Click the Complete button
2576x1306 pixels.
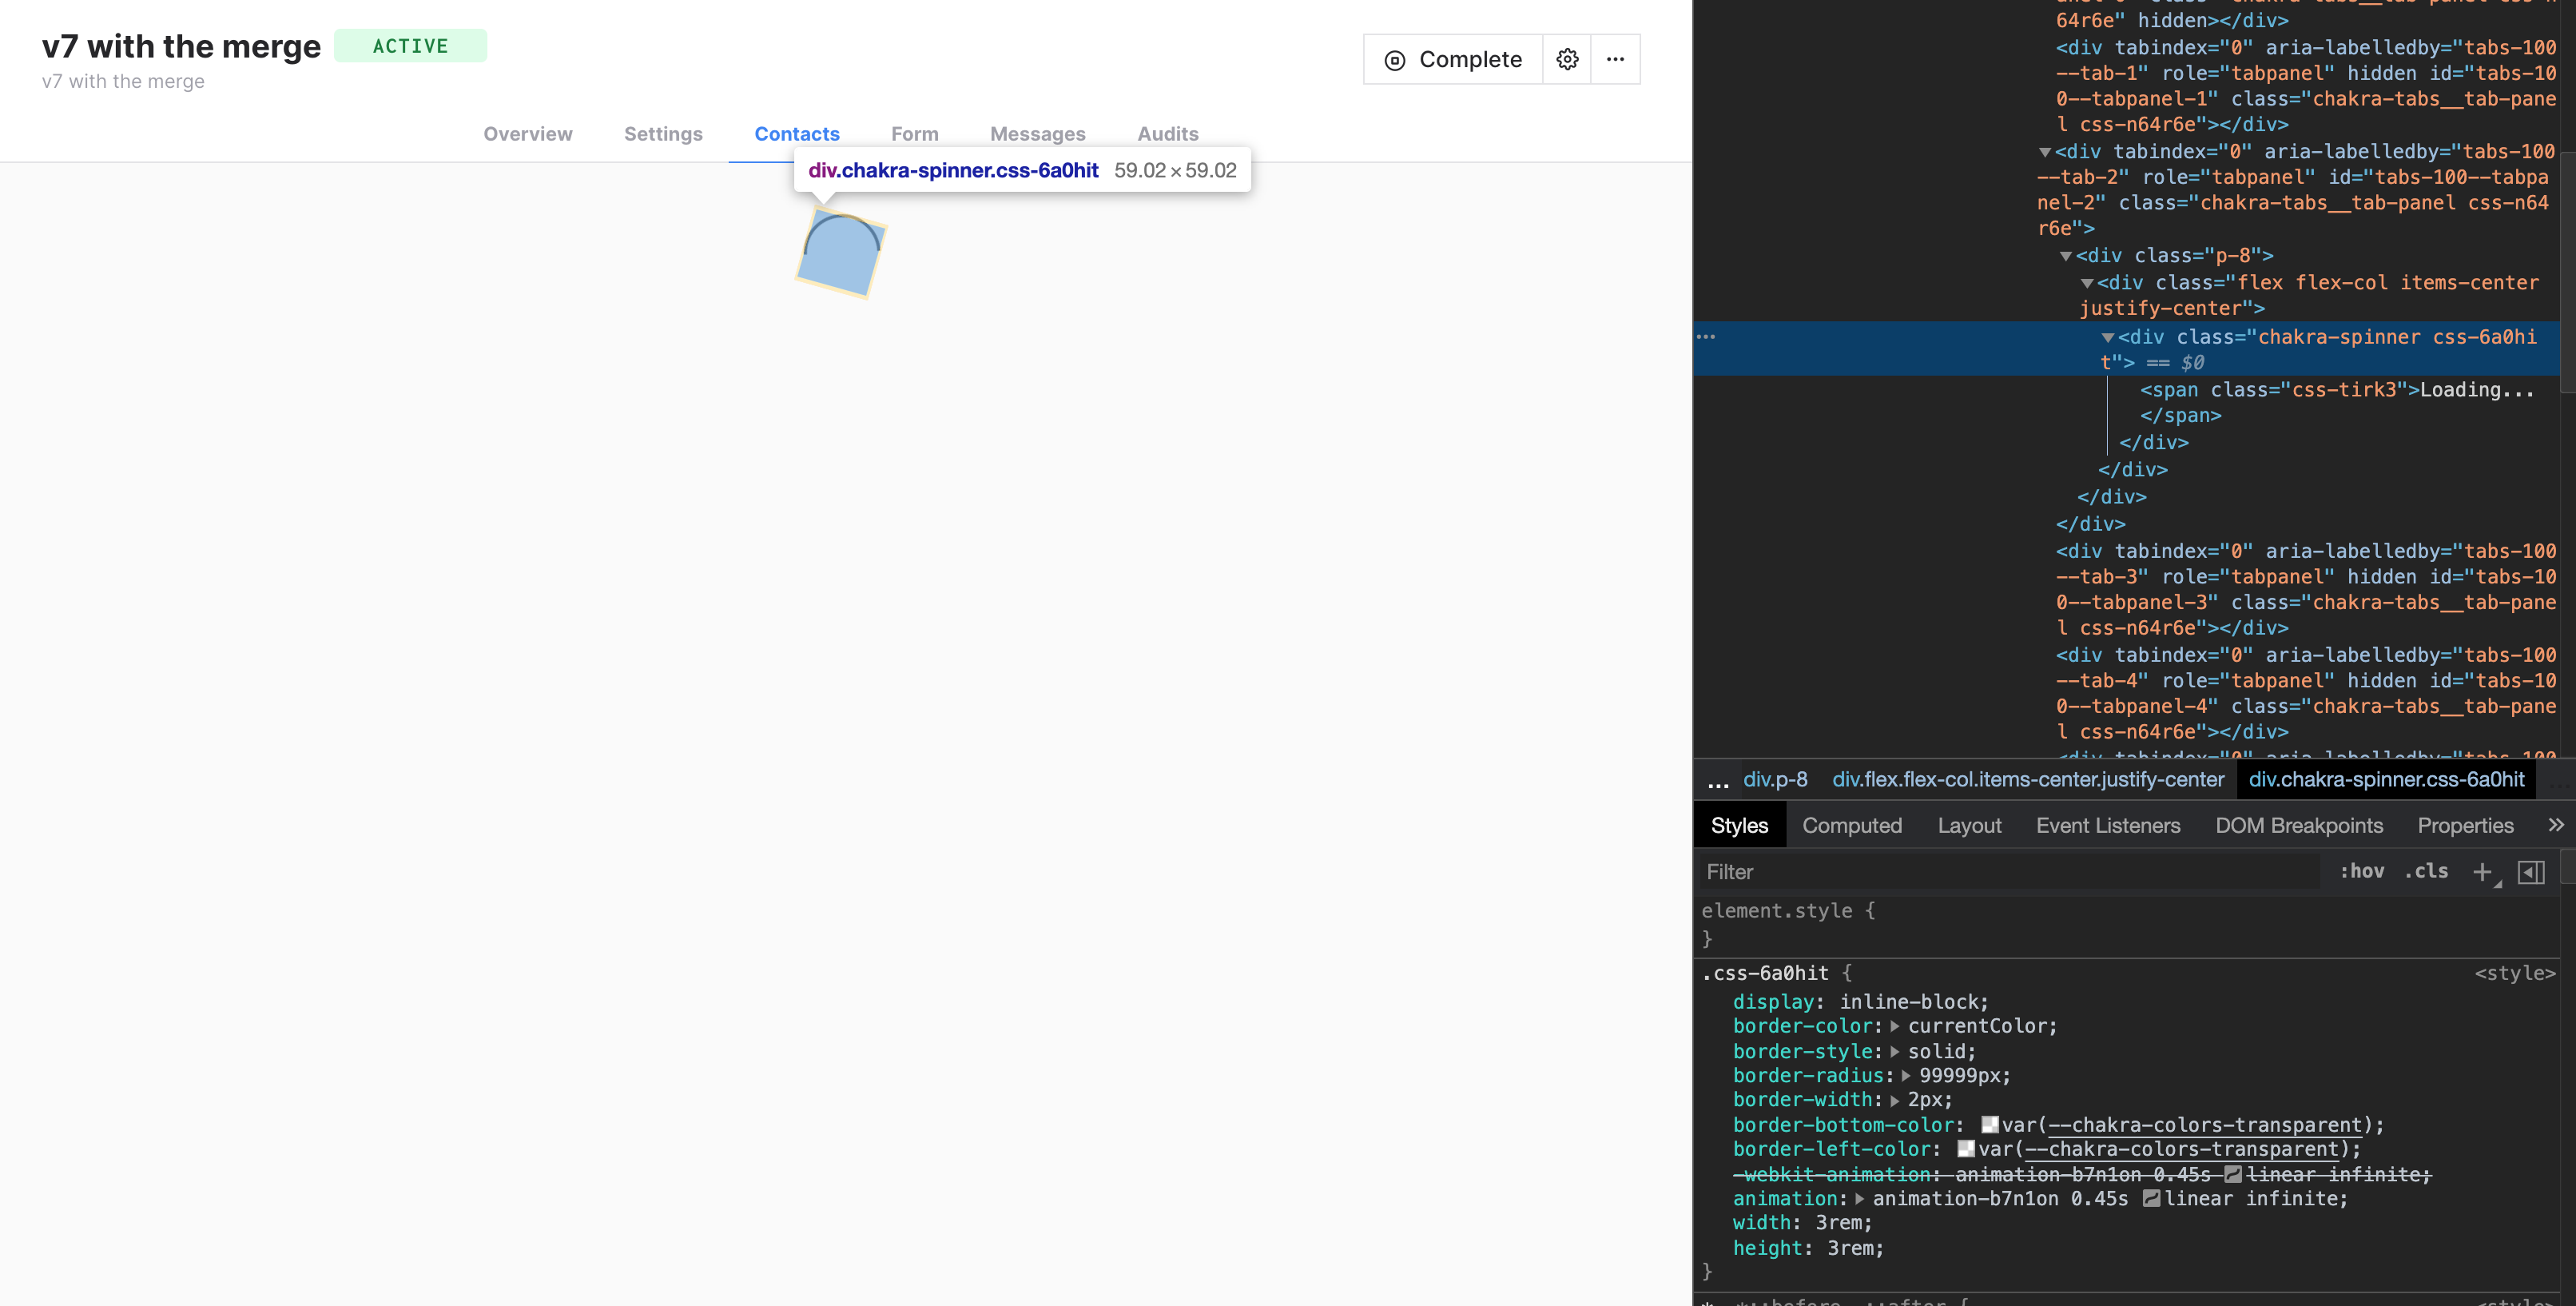click(1453, 59)
